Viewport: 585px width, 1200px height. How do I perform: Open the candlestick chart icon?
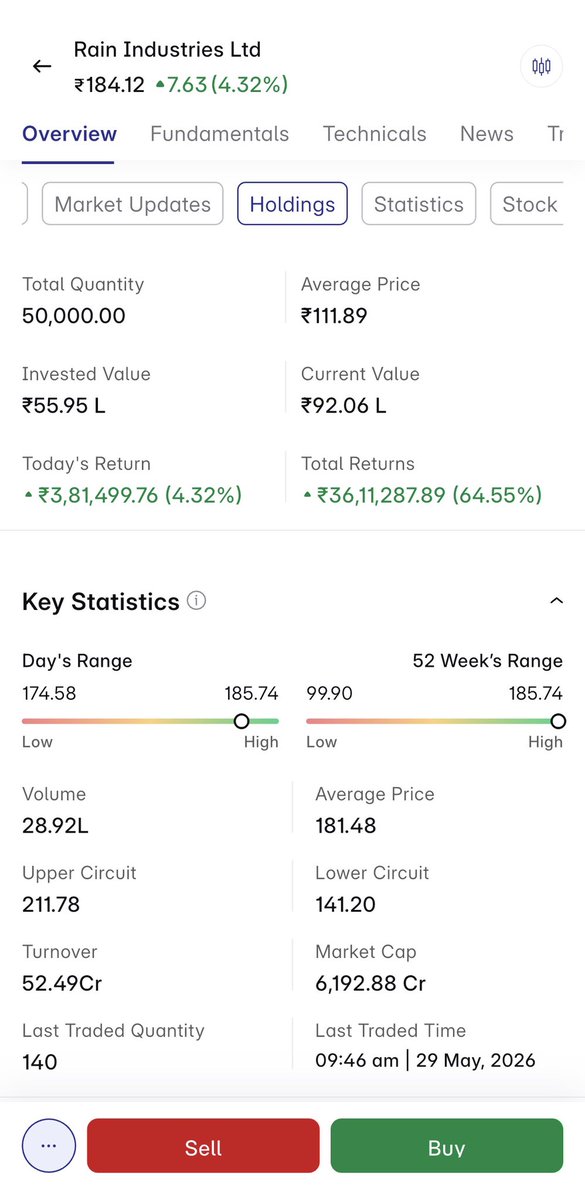pos(541,67)
